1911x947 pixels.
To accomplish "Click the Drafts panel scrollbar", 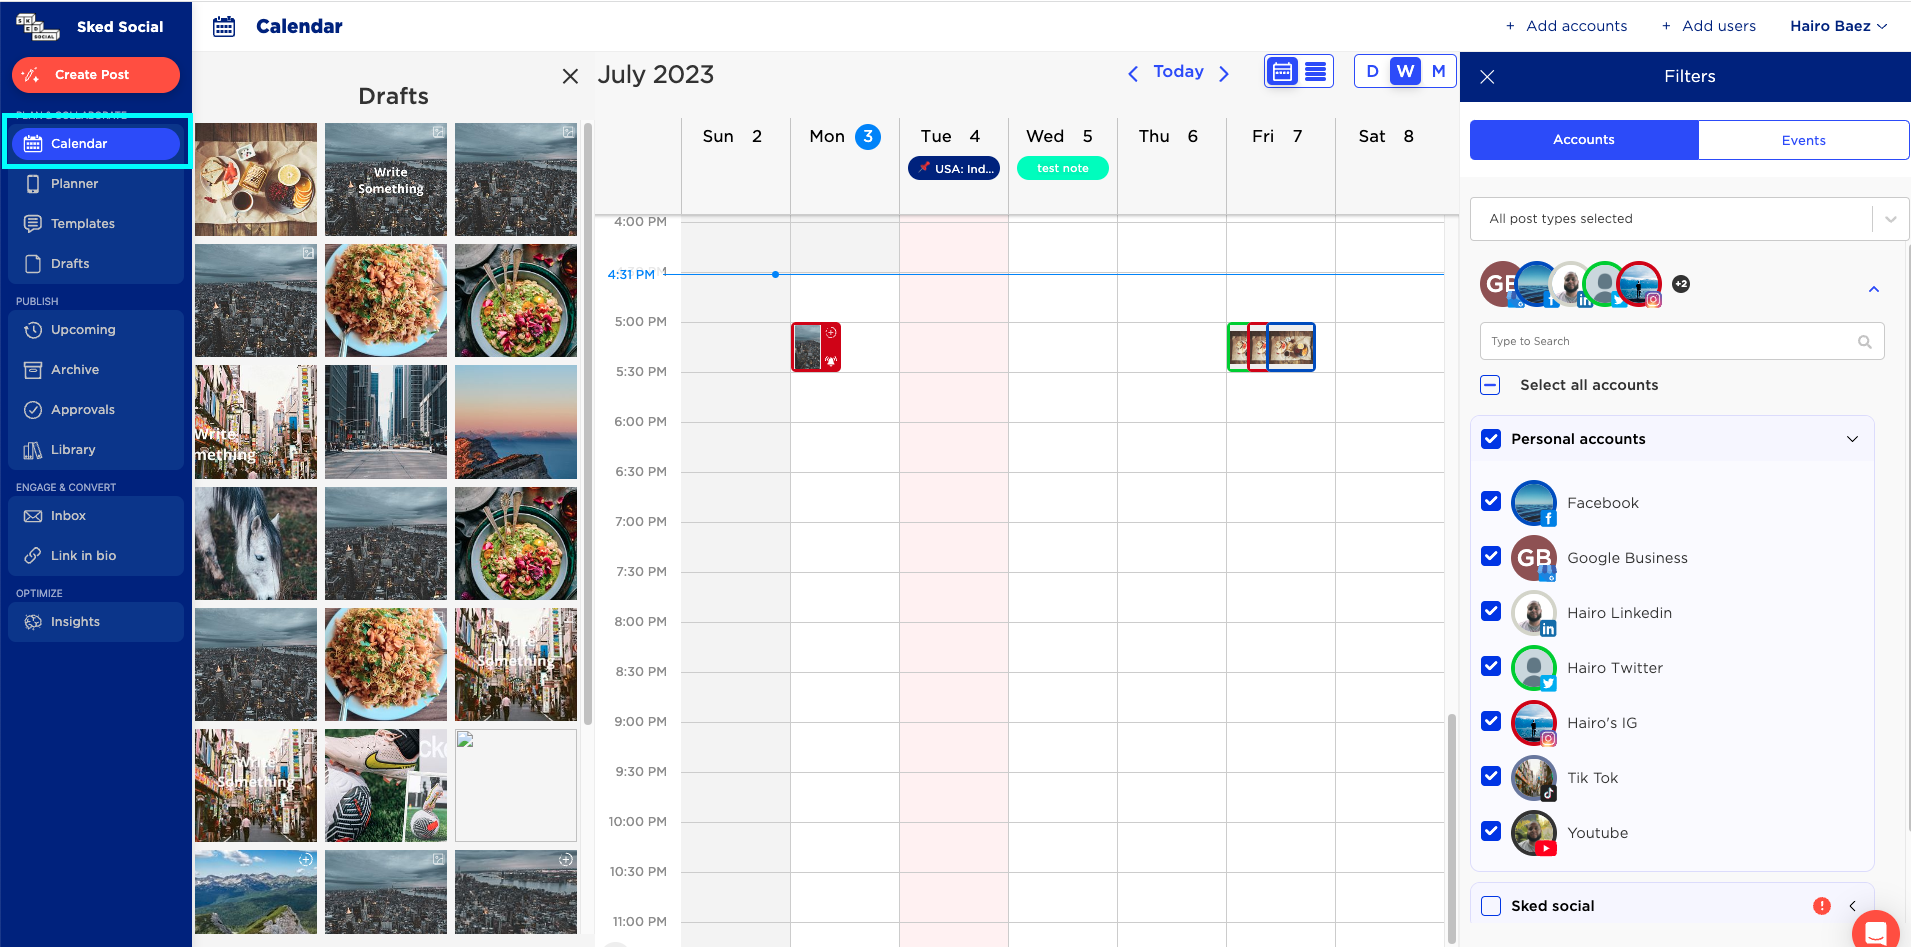I will point(588,424).
